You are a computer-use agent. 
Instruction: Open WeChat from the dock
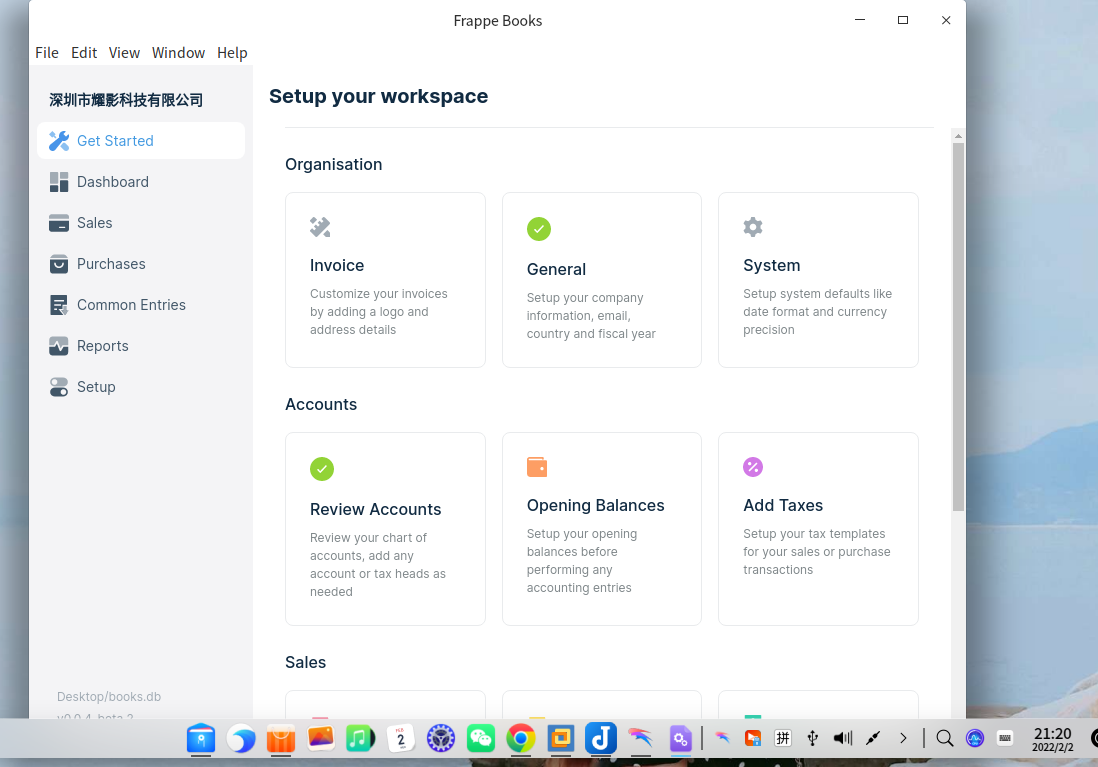point(481,738)
